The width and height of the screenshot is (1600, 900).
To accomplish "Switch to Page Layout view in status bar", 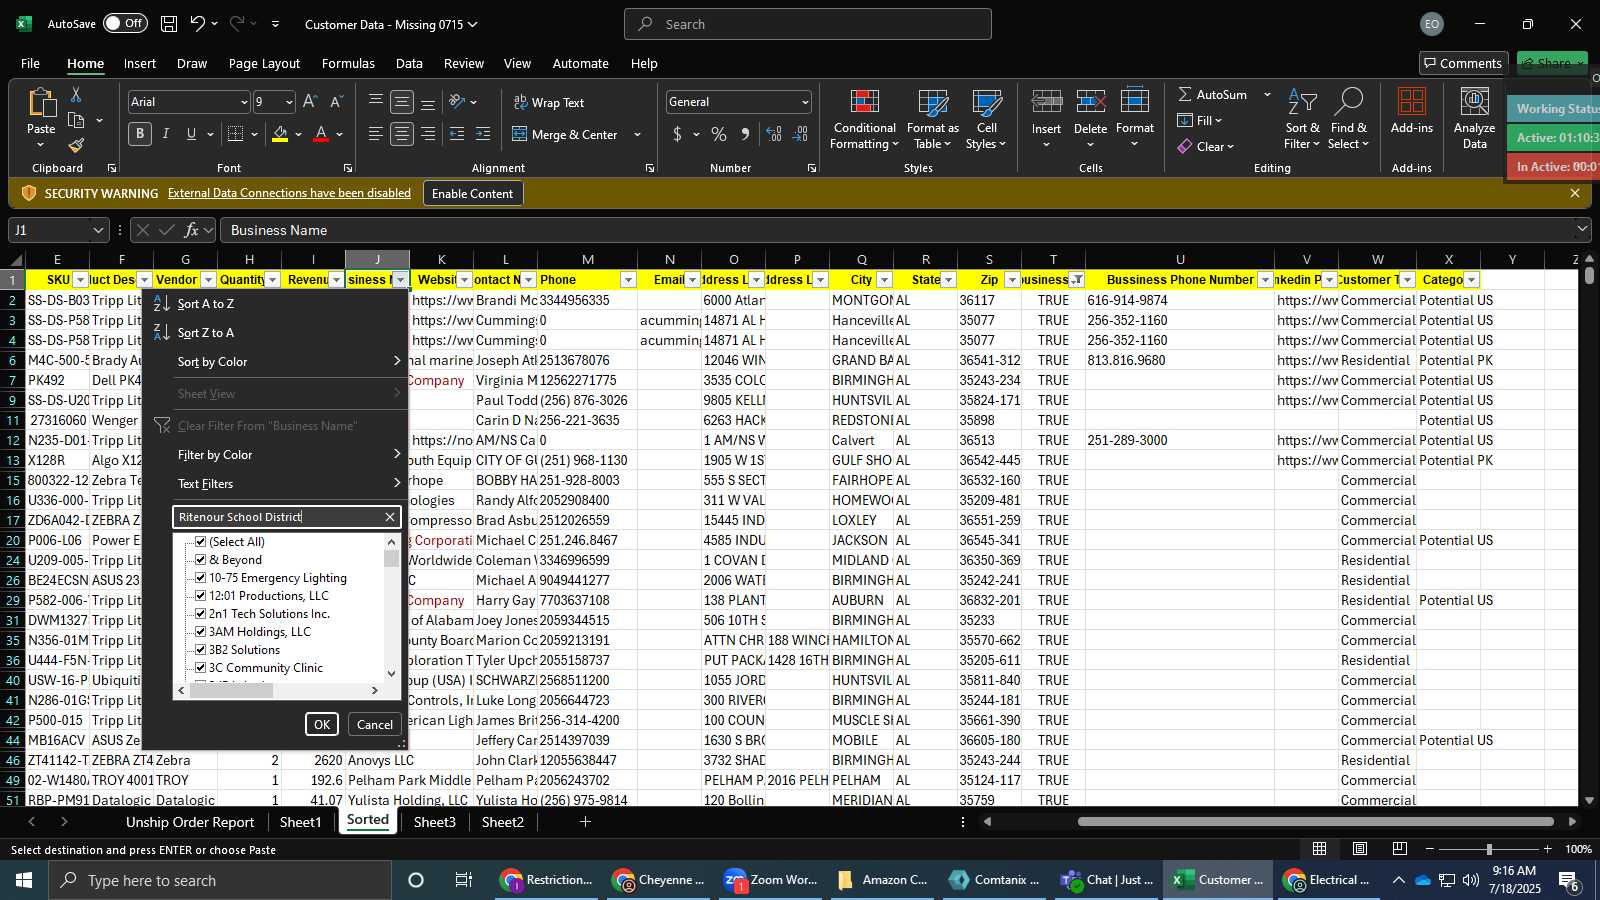I will [1360, 849].
